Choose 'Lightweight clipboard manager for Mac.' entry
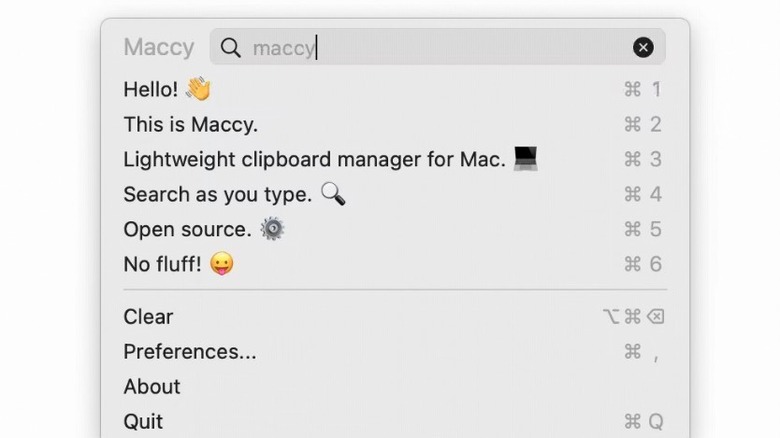The height and width of the screenshot is (438, 780). click(x=314, y=159)
